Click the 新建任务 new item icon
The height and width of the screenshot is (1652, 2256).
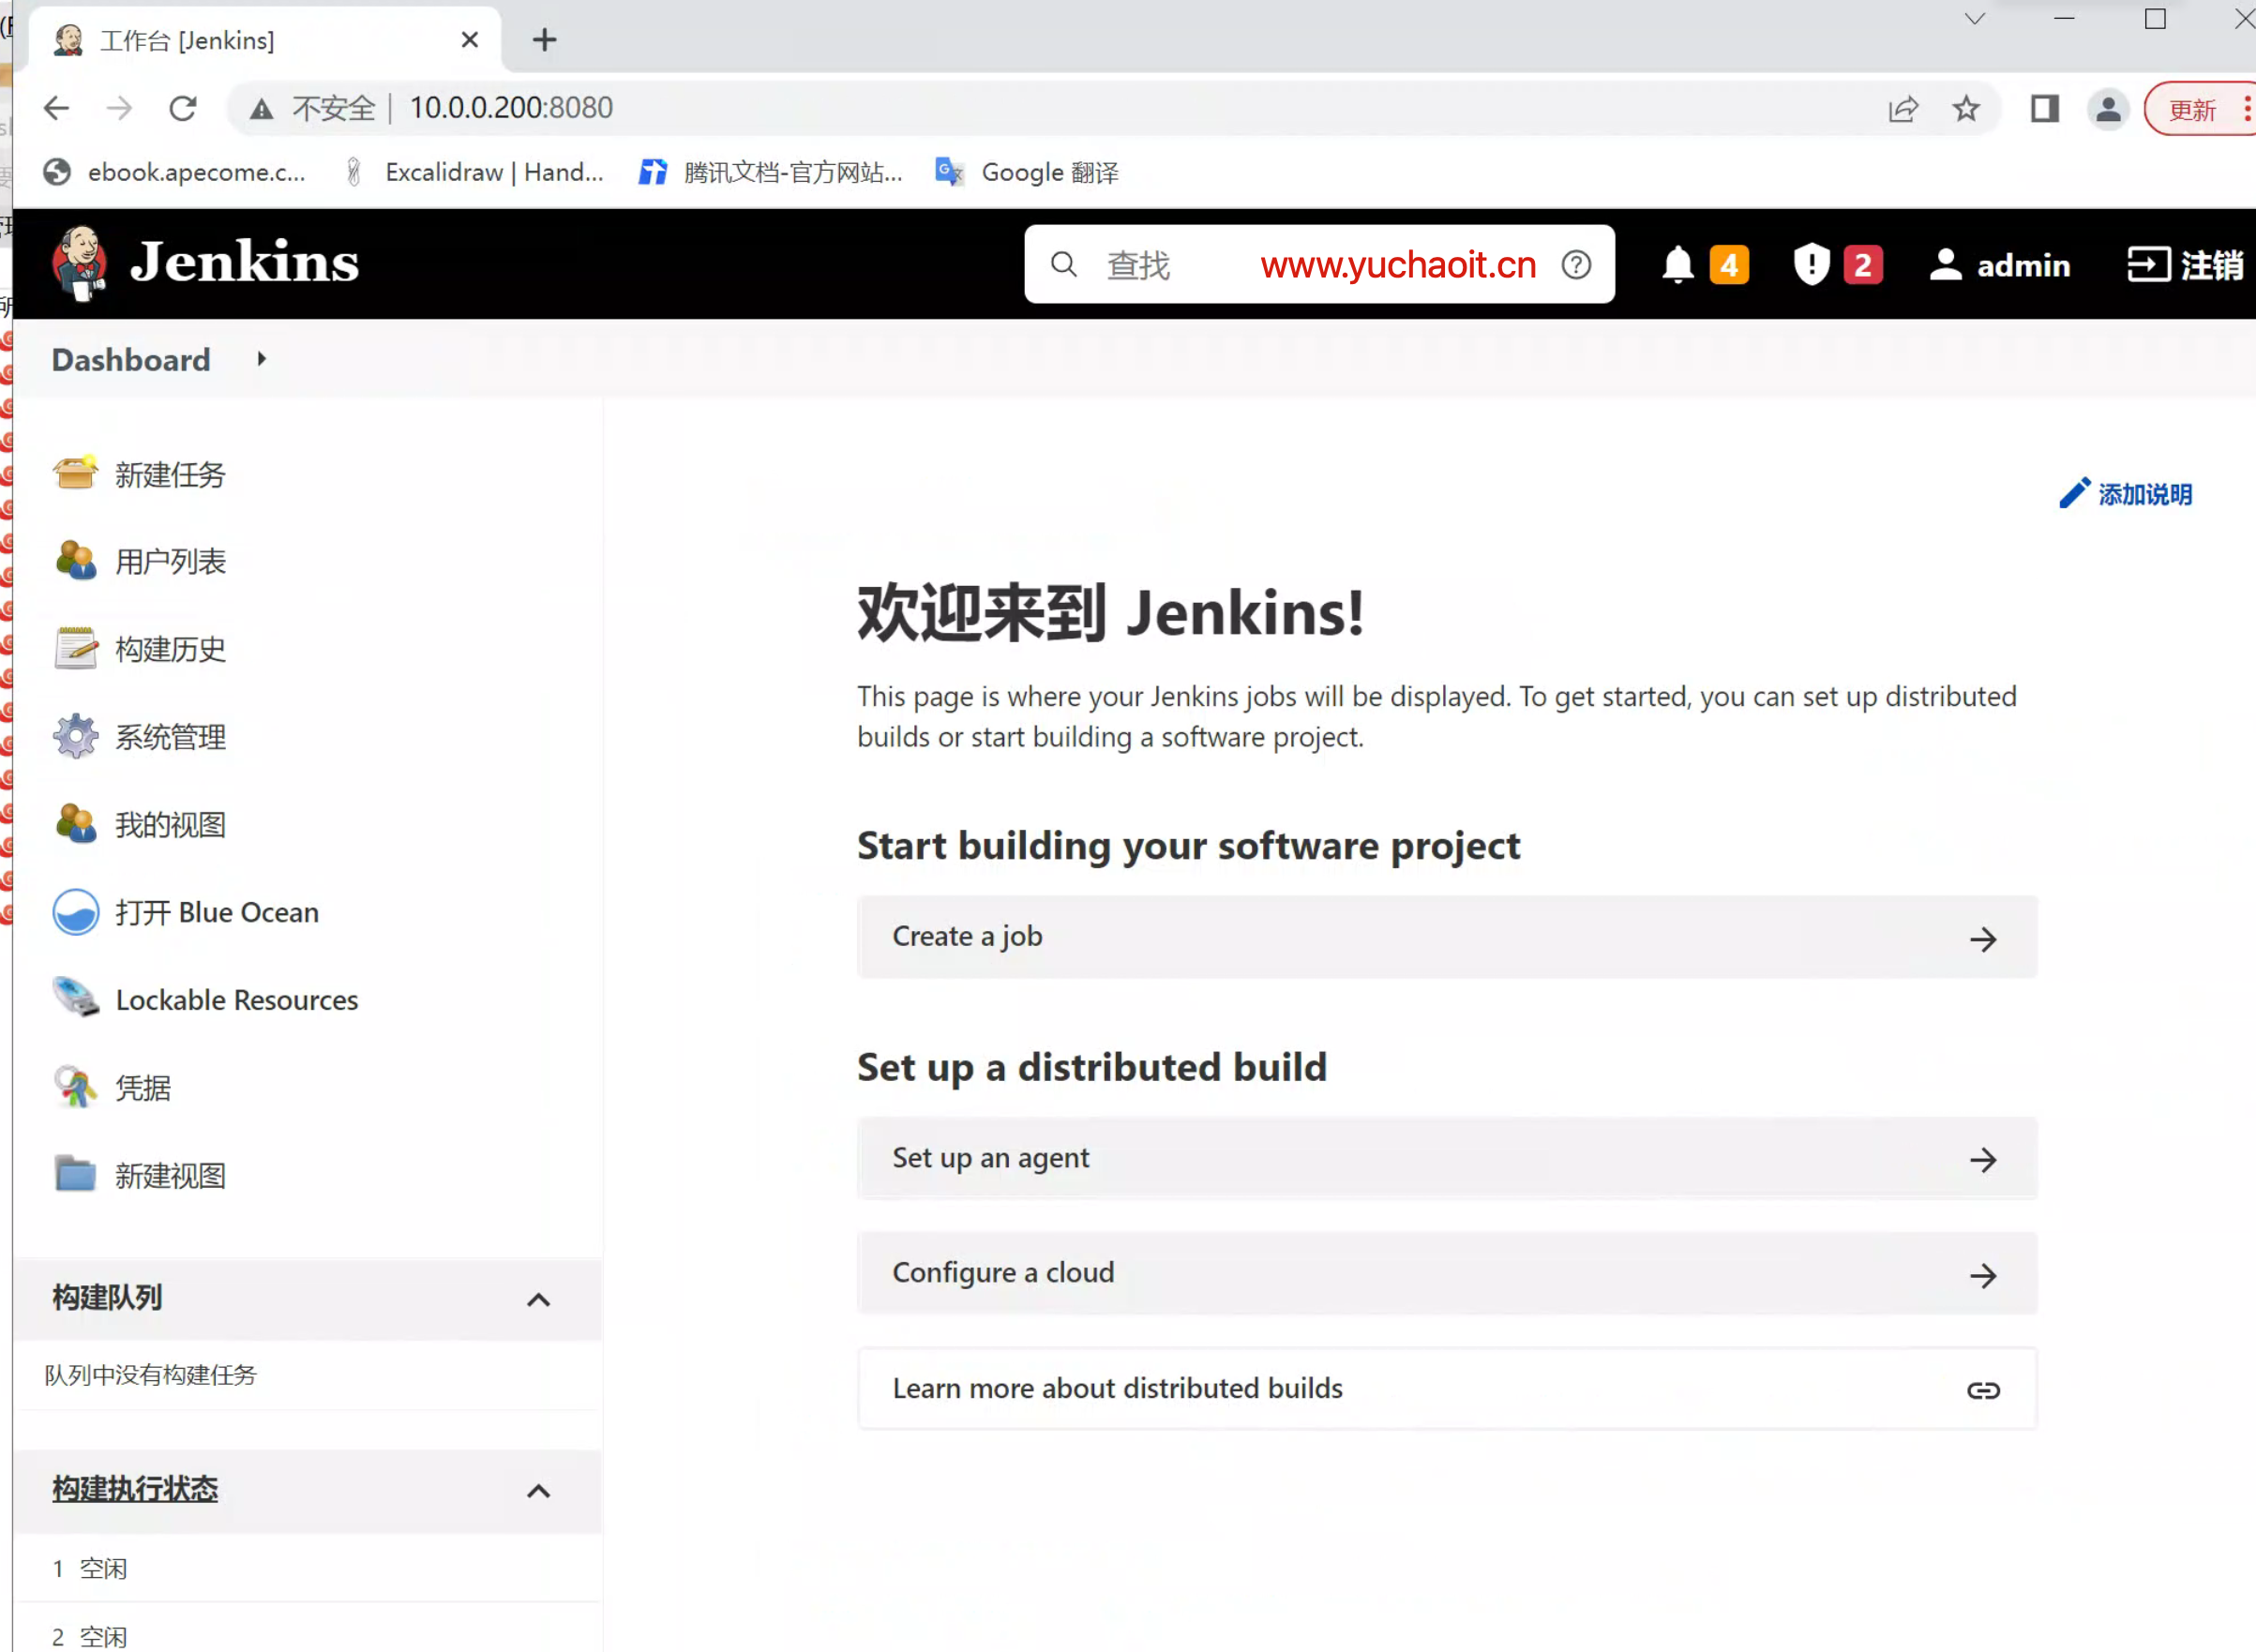tap(75, 474)
